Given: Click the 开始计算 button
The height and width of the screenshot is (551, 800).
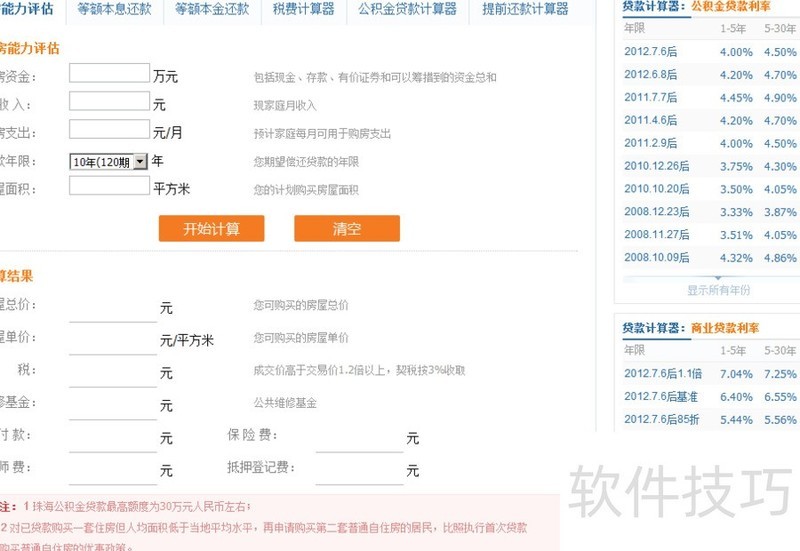Looking at the screenshot, I should coord(211,228).
